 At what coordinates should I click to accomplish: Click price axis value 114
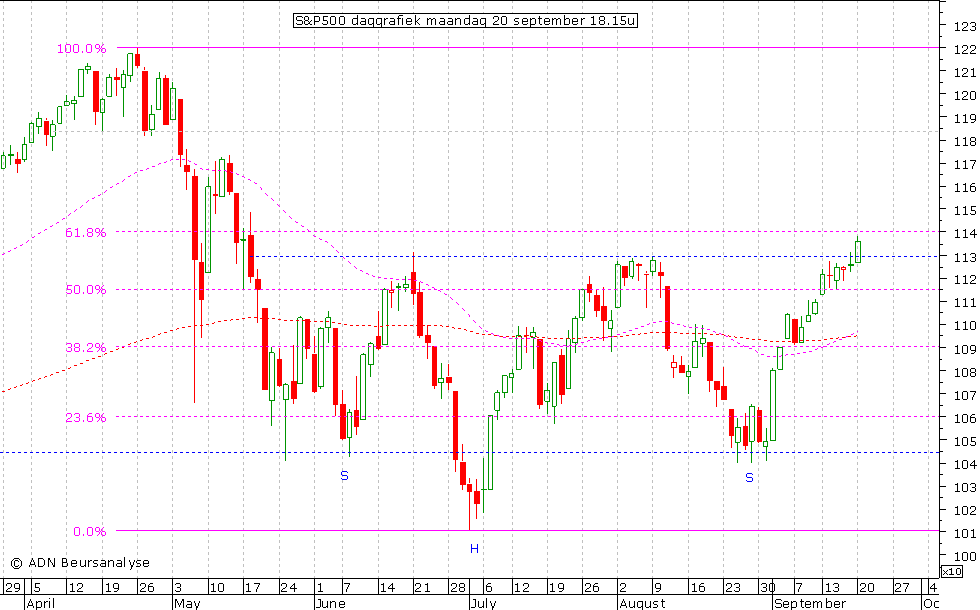click(965, 234)
